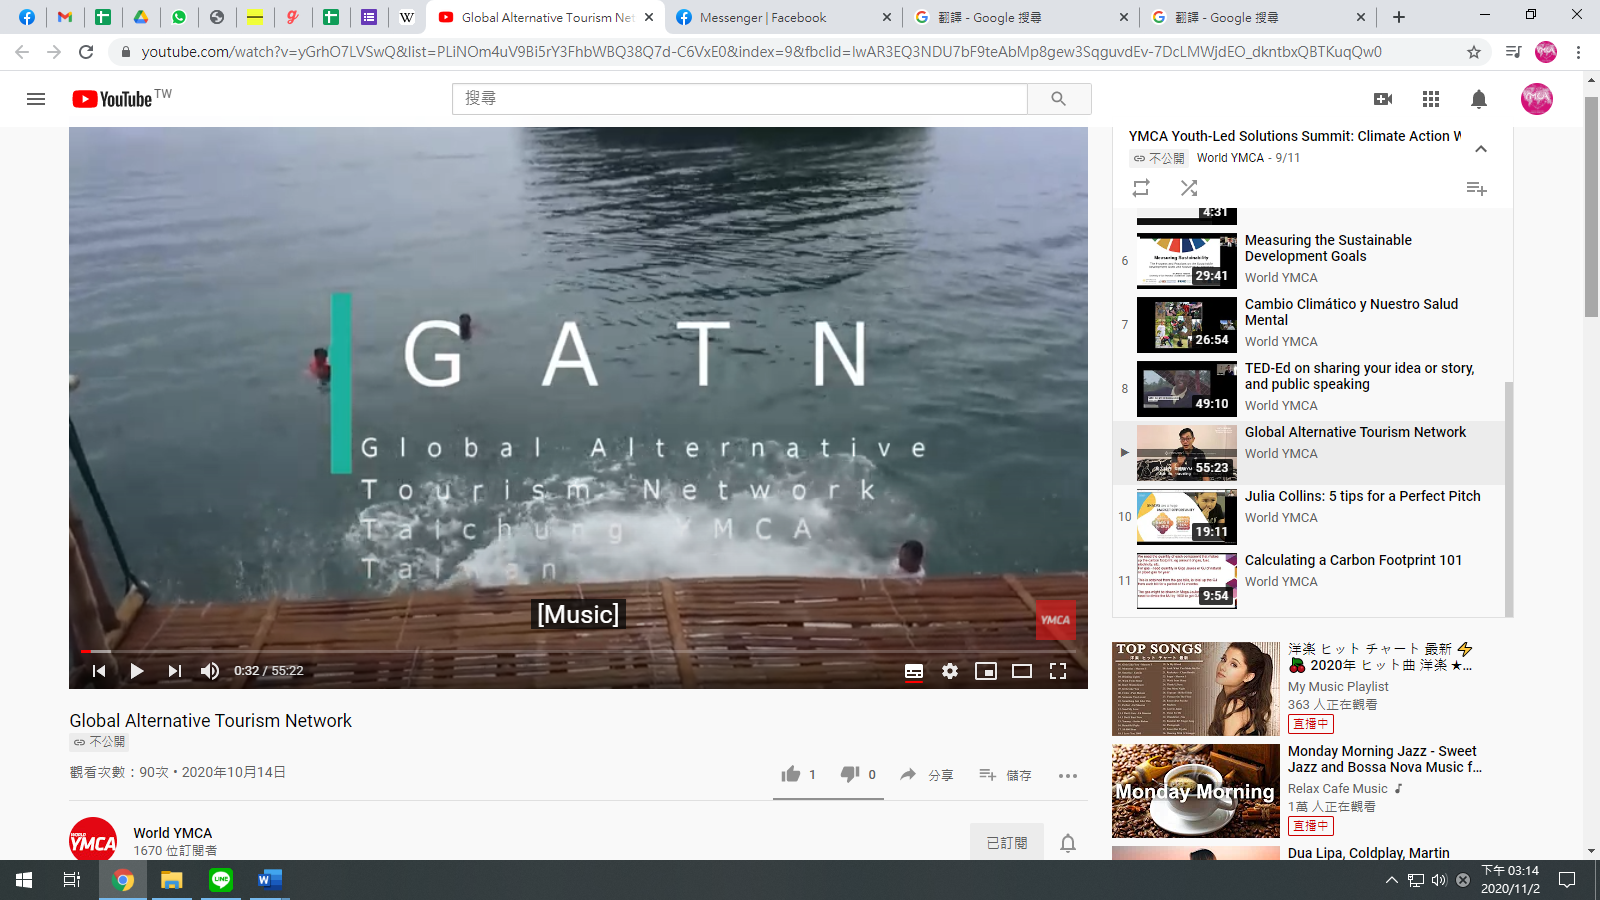The image size is (1600, 900).
Task: Open the hamburger guide menu
Action: tap(36, 99)
